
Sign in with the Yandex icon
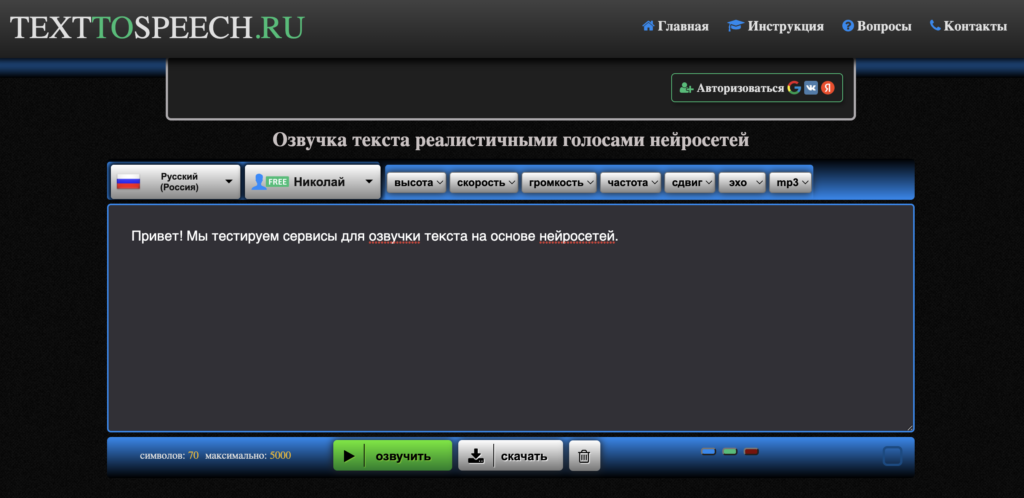827,88
